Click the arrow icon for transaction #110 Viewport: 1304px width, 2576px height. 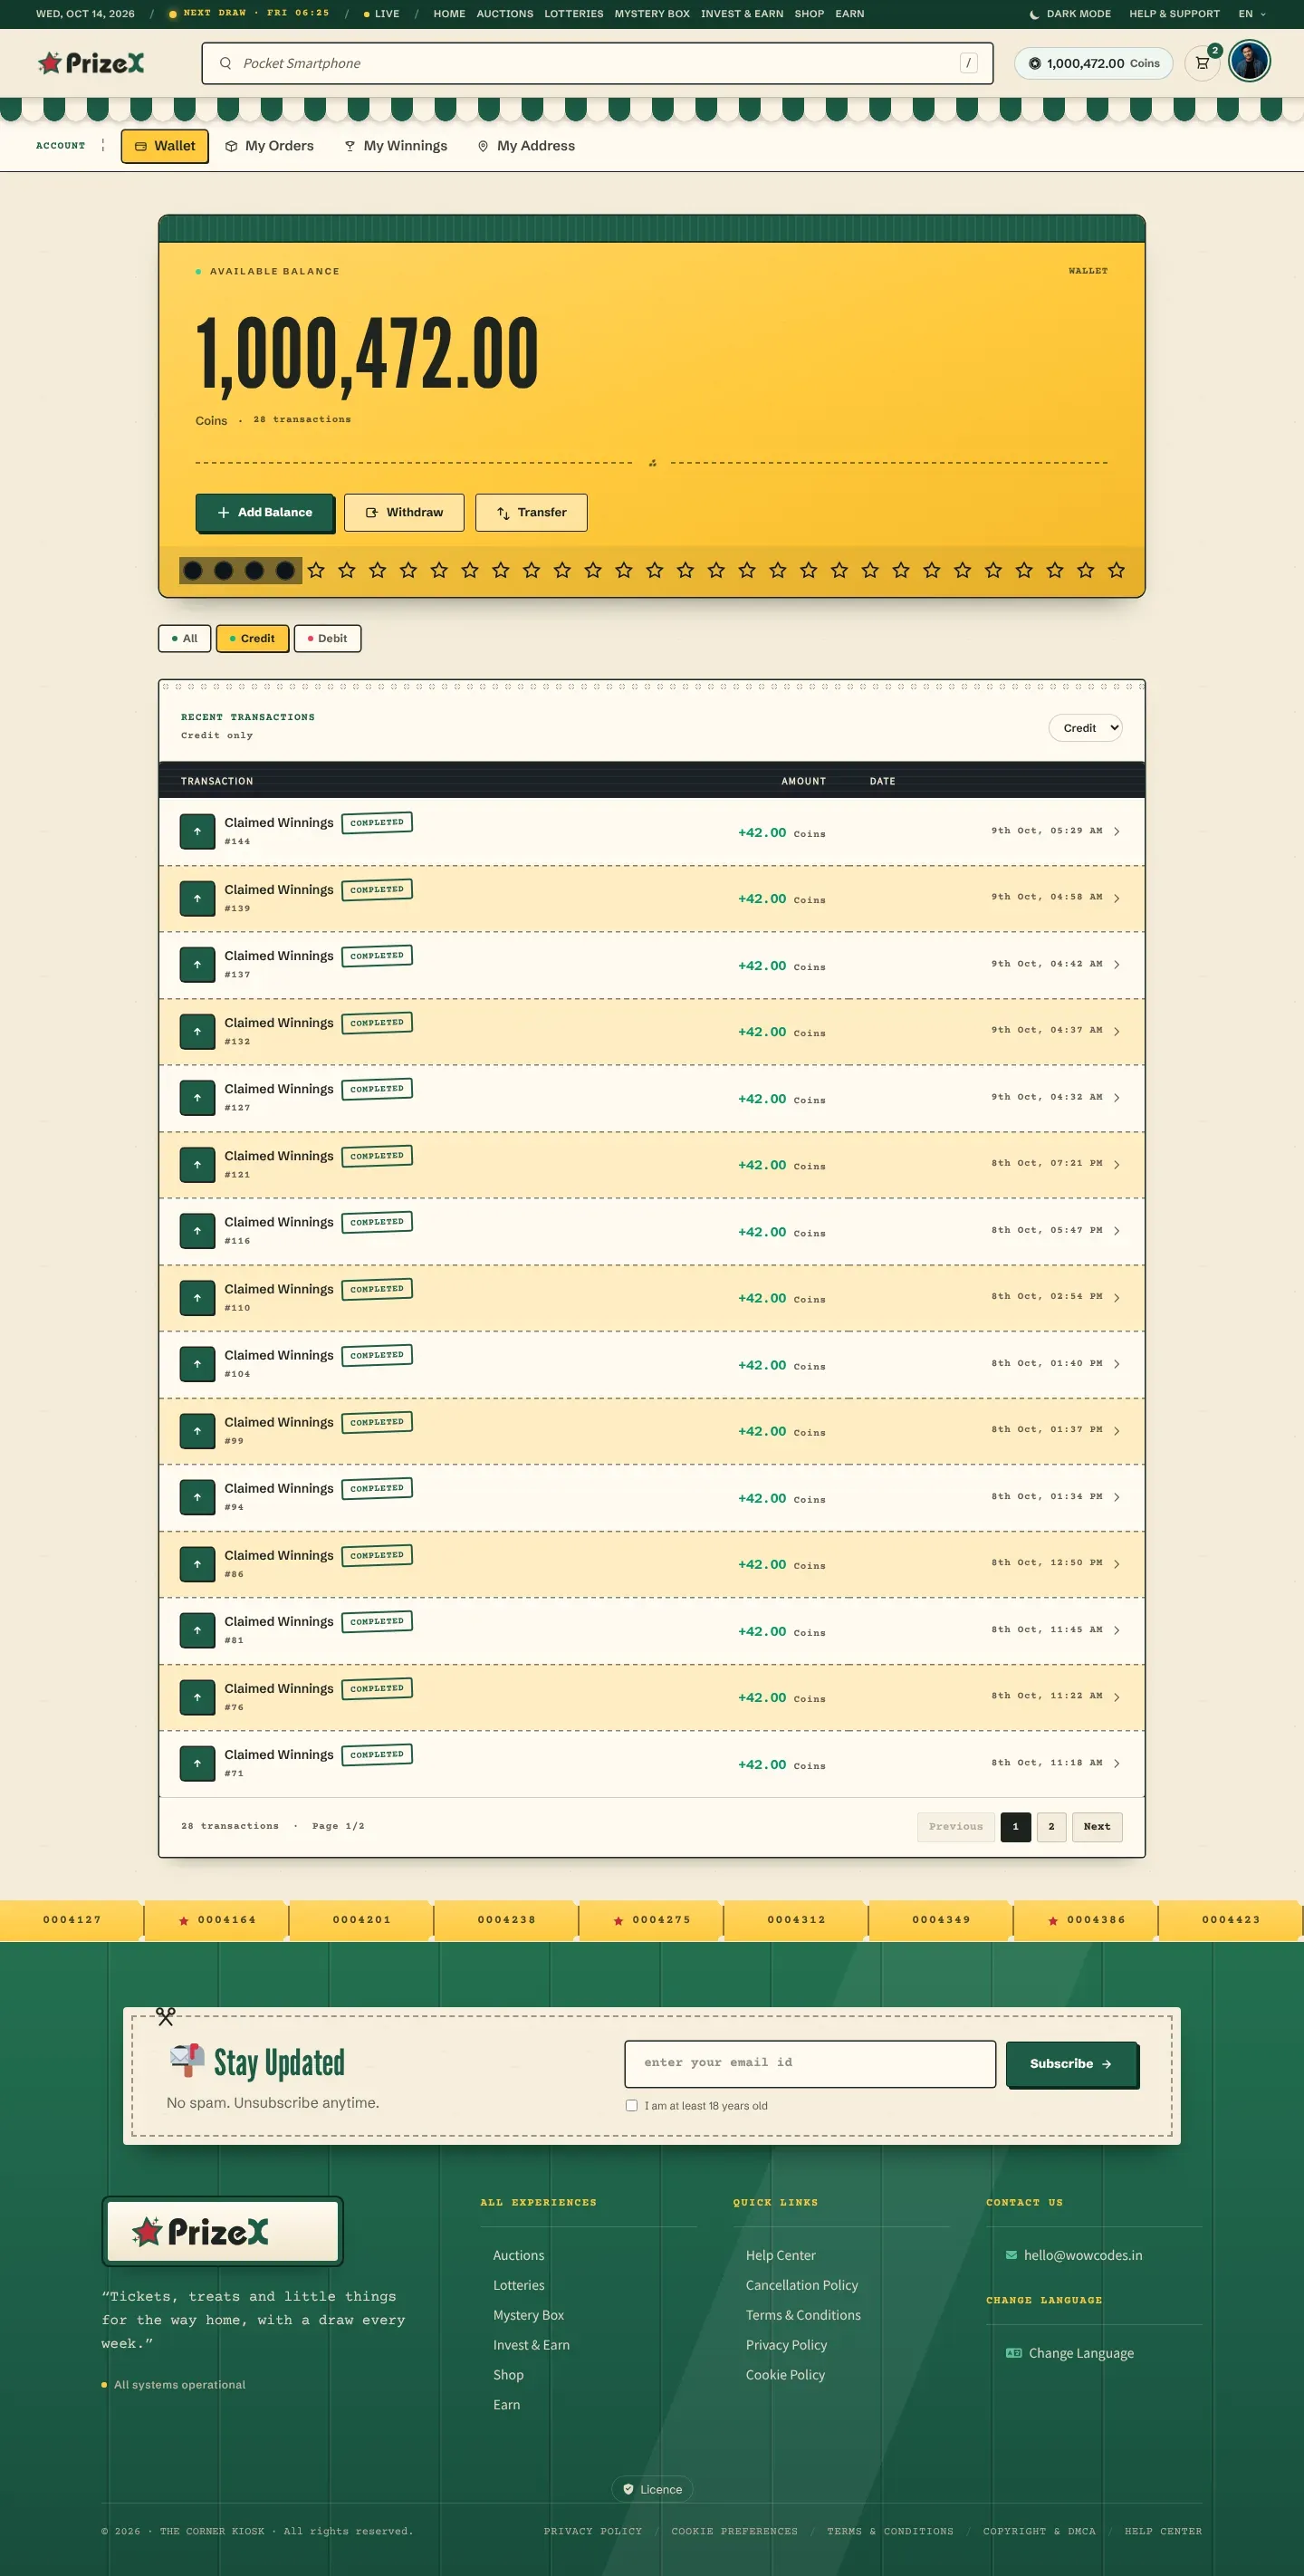[x=197, y=1297]
